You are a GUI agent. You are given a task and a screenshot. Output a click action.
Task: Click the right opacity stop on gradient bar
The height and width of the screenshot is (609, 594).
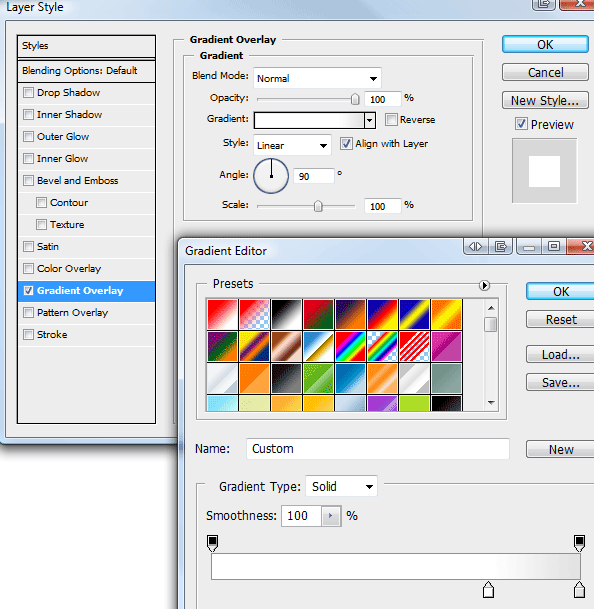579,543
